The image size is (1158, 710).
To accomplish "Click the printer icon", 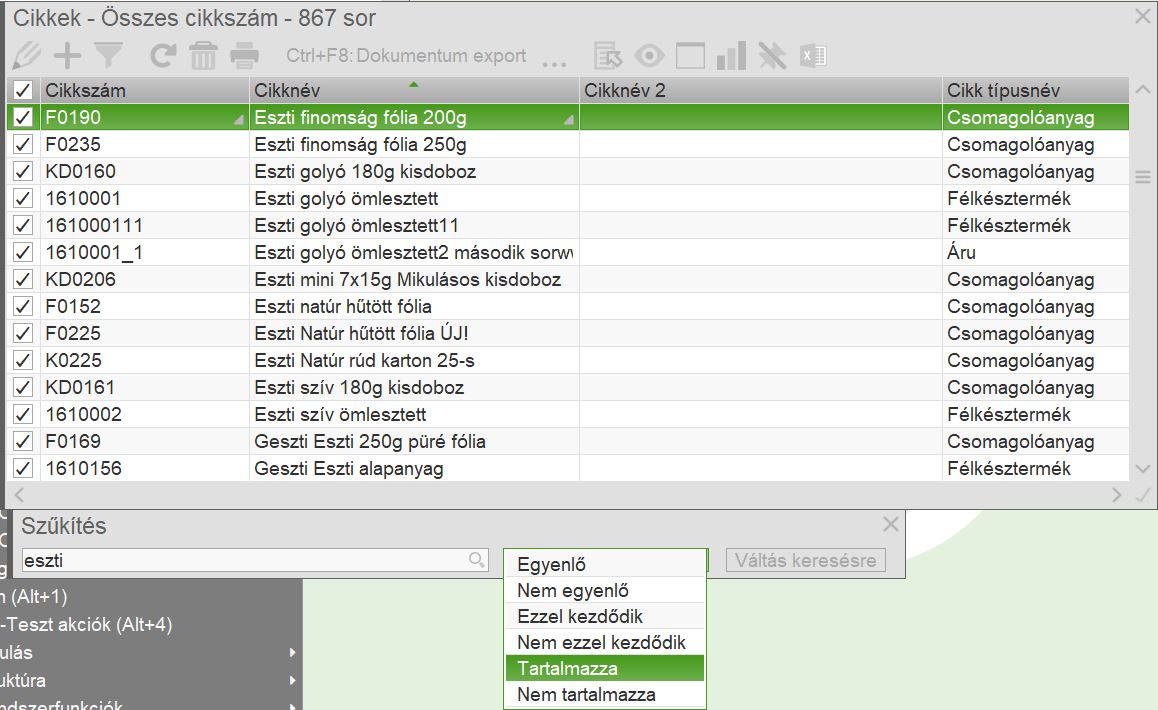I will pyautogui.click(x=244, y=56).
